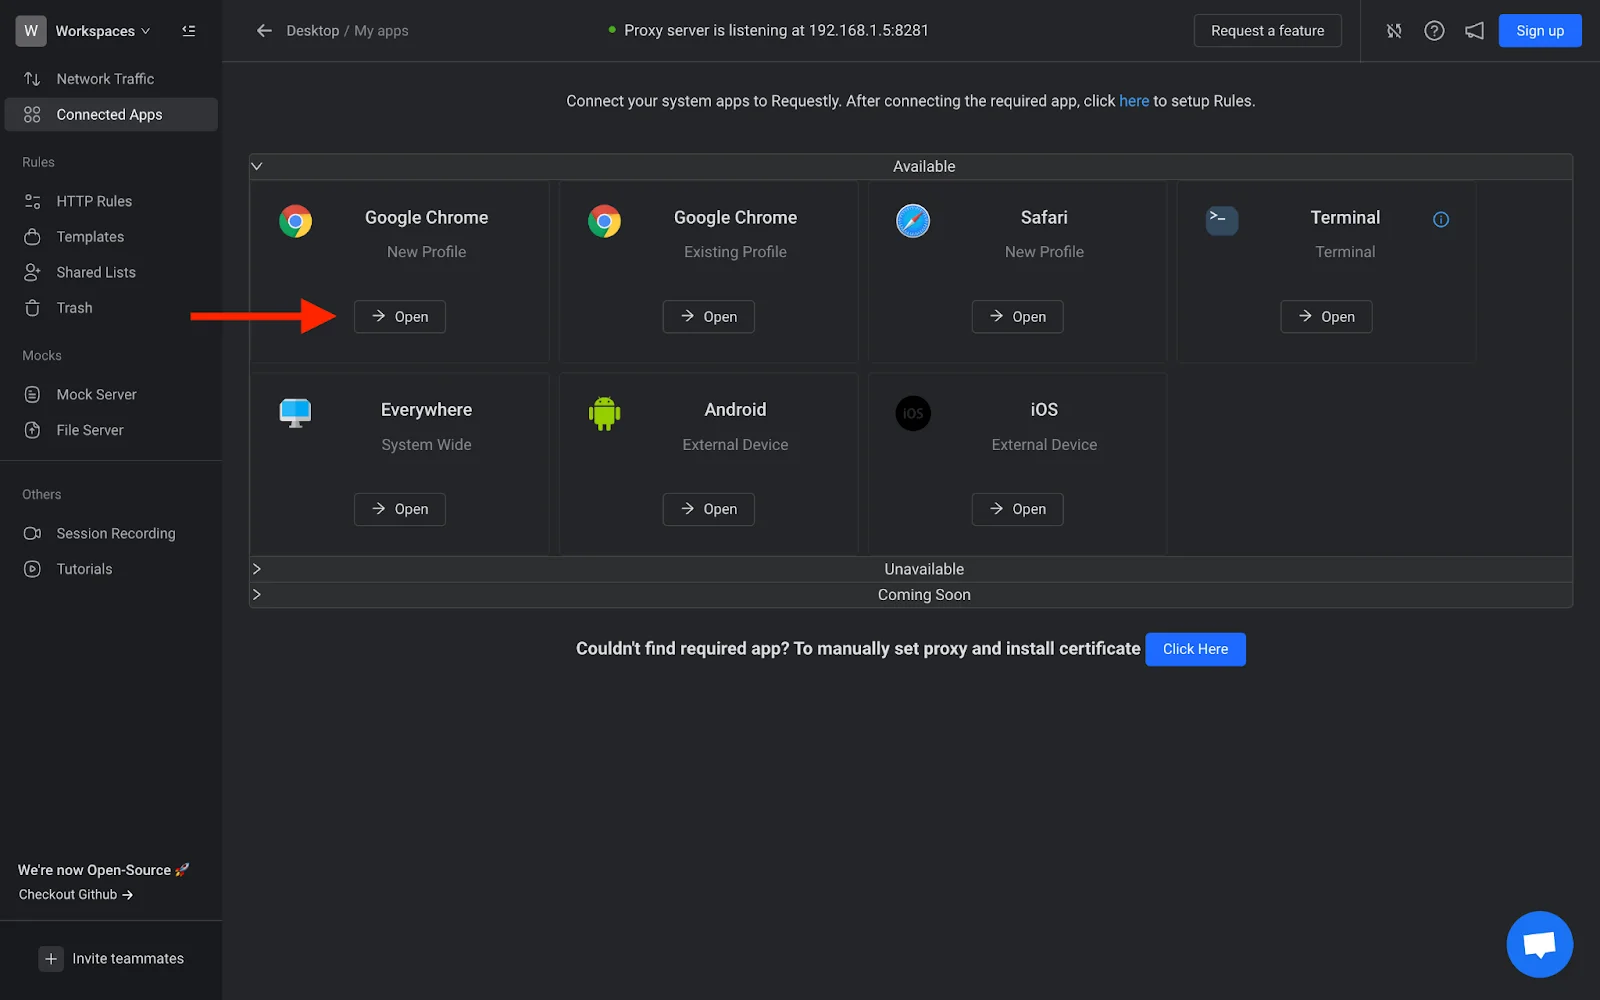Viewport: 1600px width, 1000px height.
Task: Click the megaphone announcements icon
Action: coord(1474,31)
